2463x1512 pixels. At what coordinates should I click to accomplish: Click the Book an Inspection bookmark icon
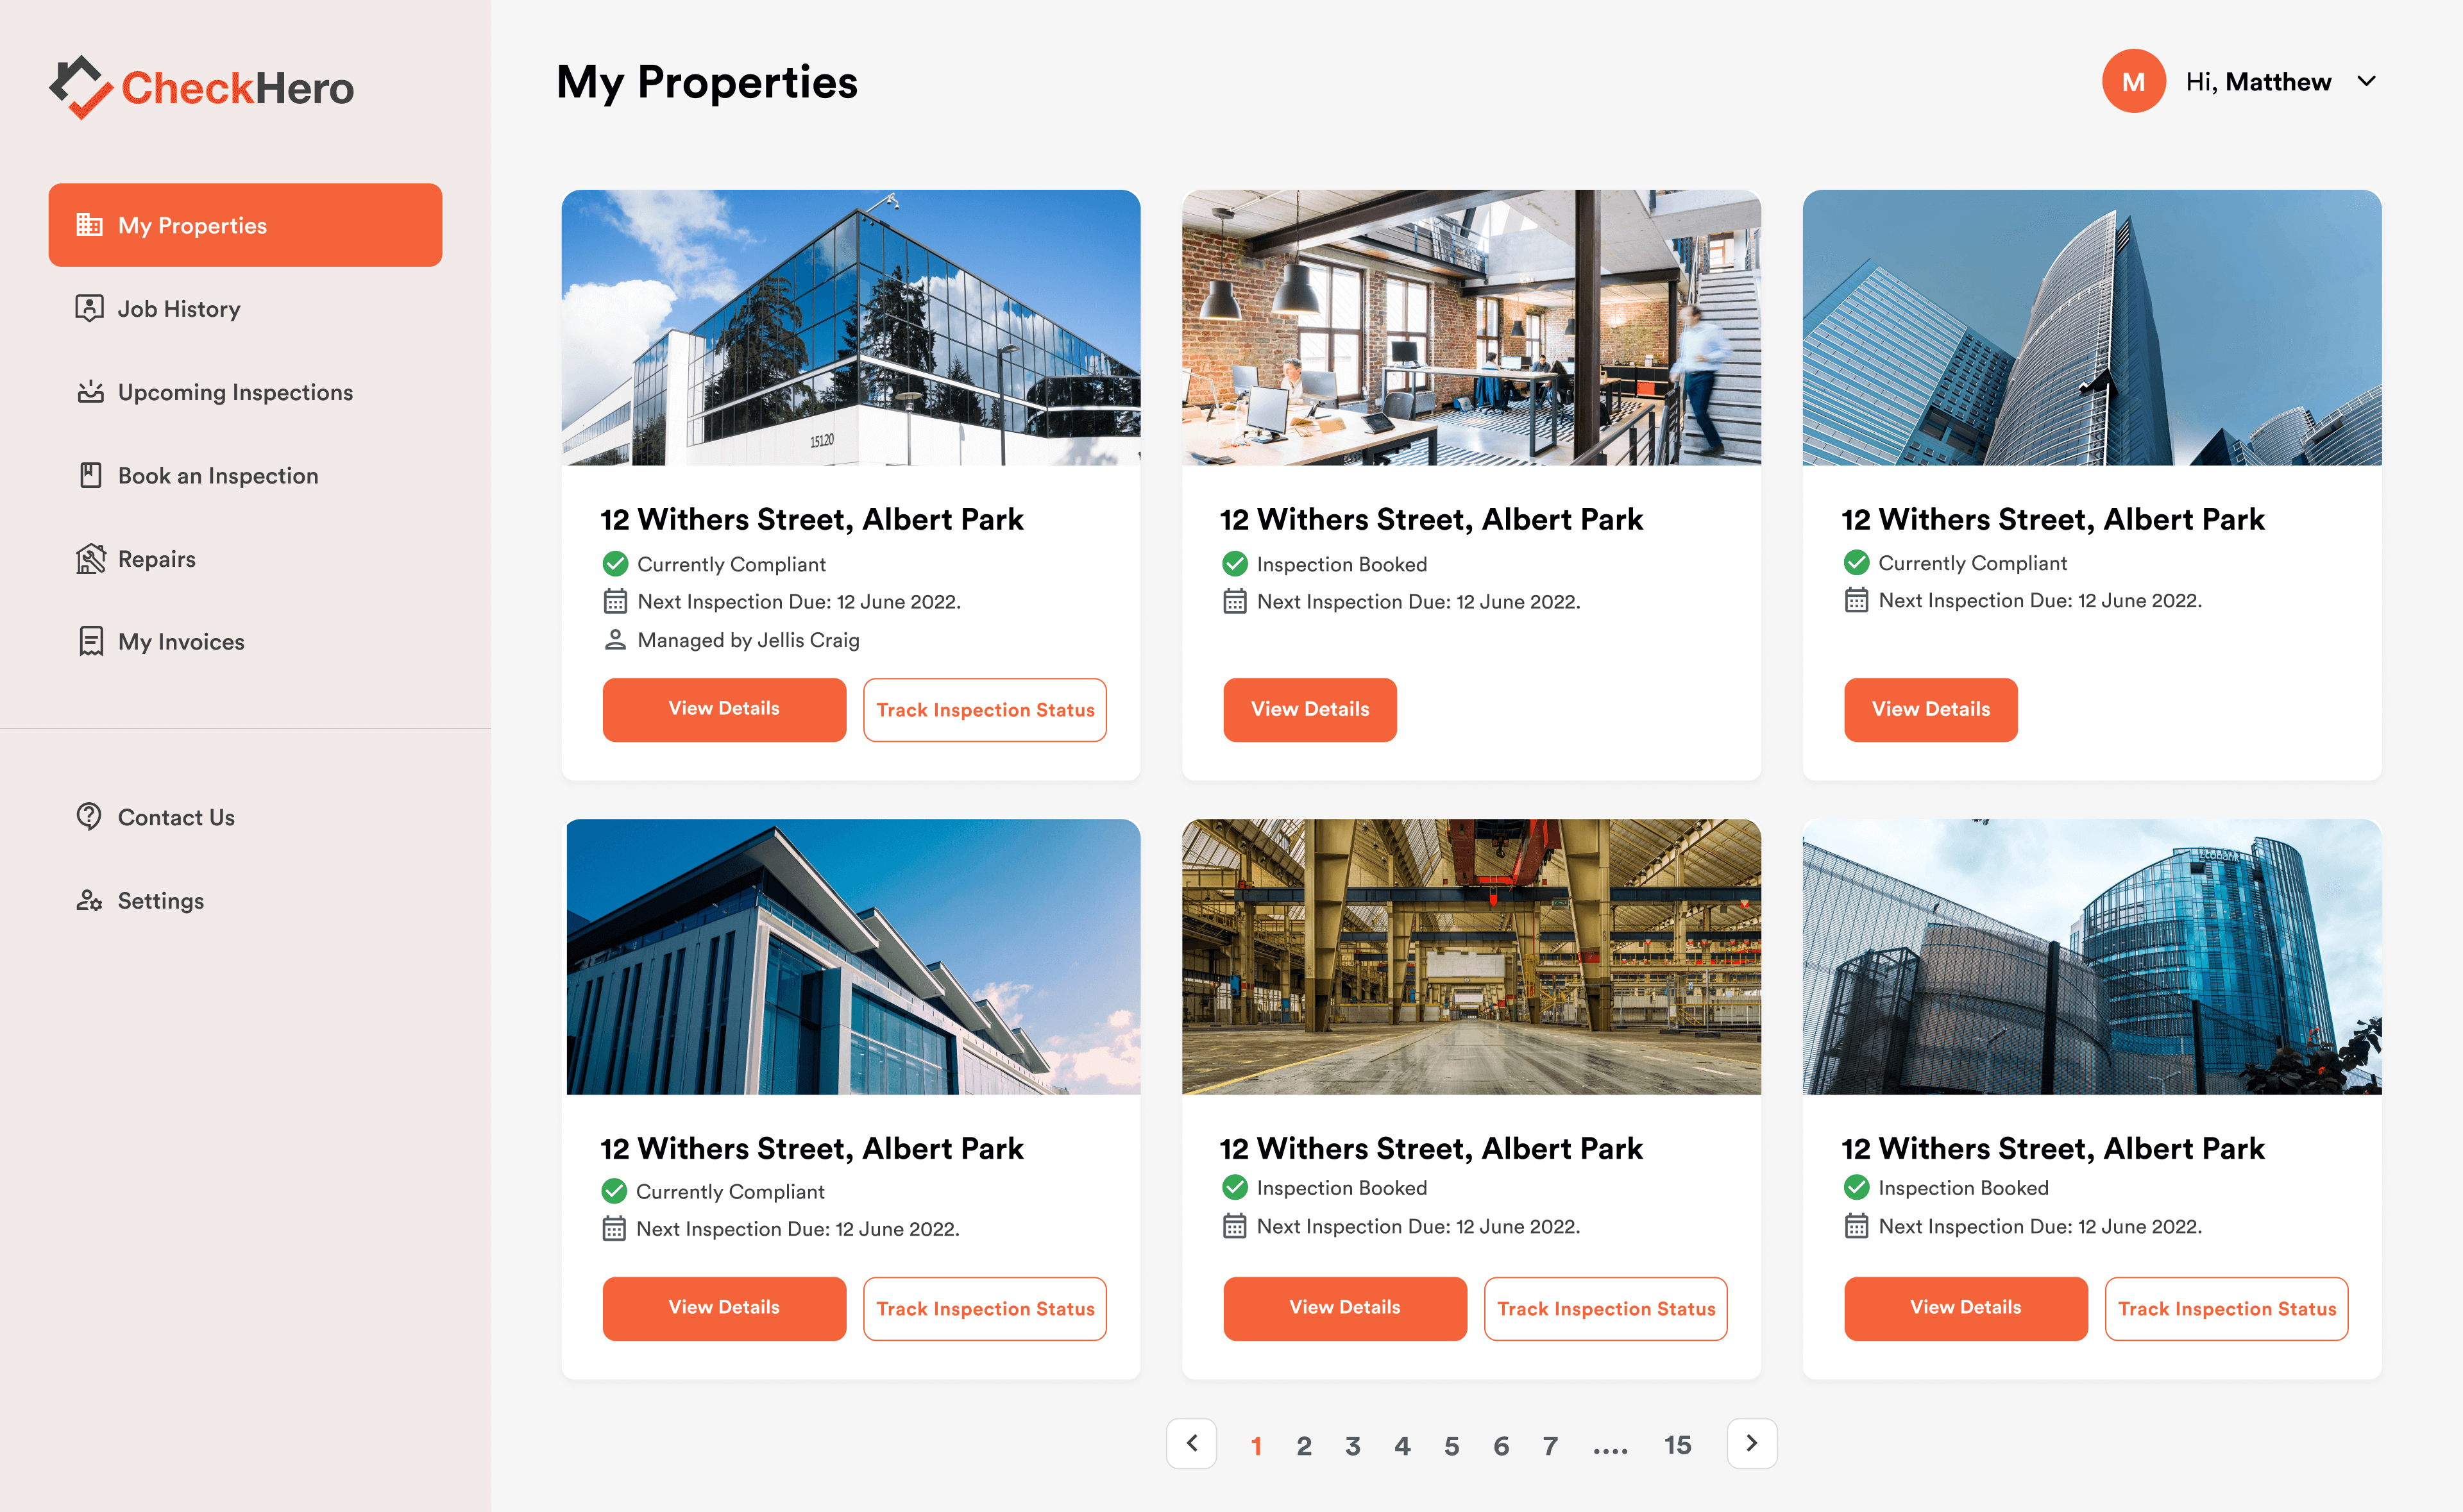[x=90, y=475]
